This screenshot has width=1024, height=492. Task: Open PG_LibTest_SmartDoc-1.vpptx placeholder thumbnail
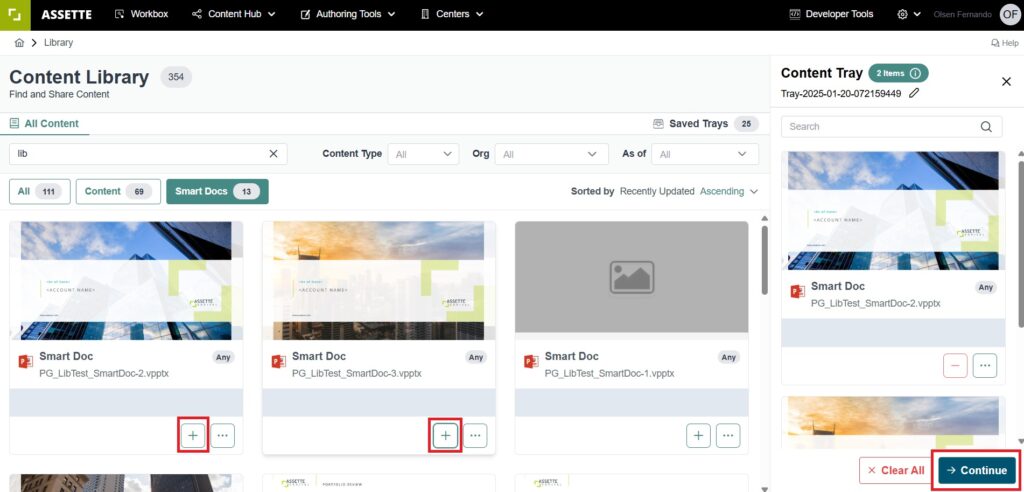point(632,277)
